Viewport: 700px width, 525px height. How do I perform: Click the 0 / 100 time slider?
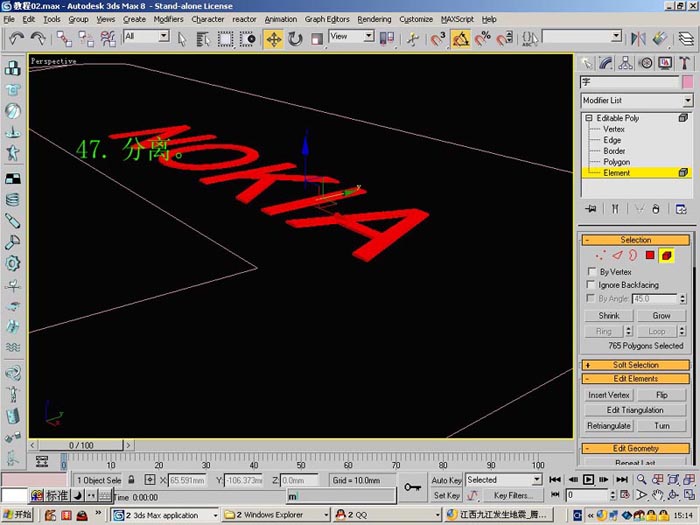click(x=81, y=445)
